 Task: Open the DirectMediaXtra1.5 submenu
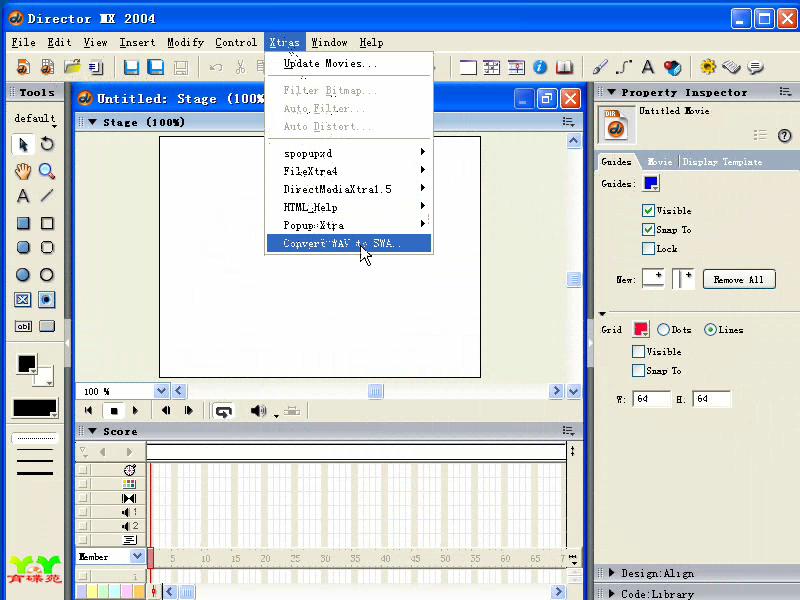(x=349, y=189)
